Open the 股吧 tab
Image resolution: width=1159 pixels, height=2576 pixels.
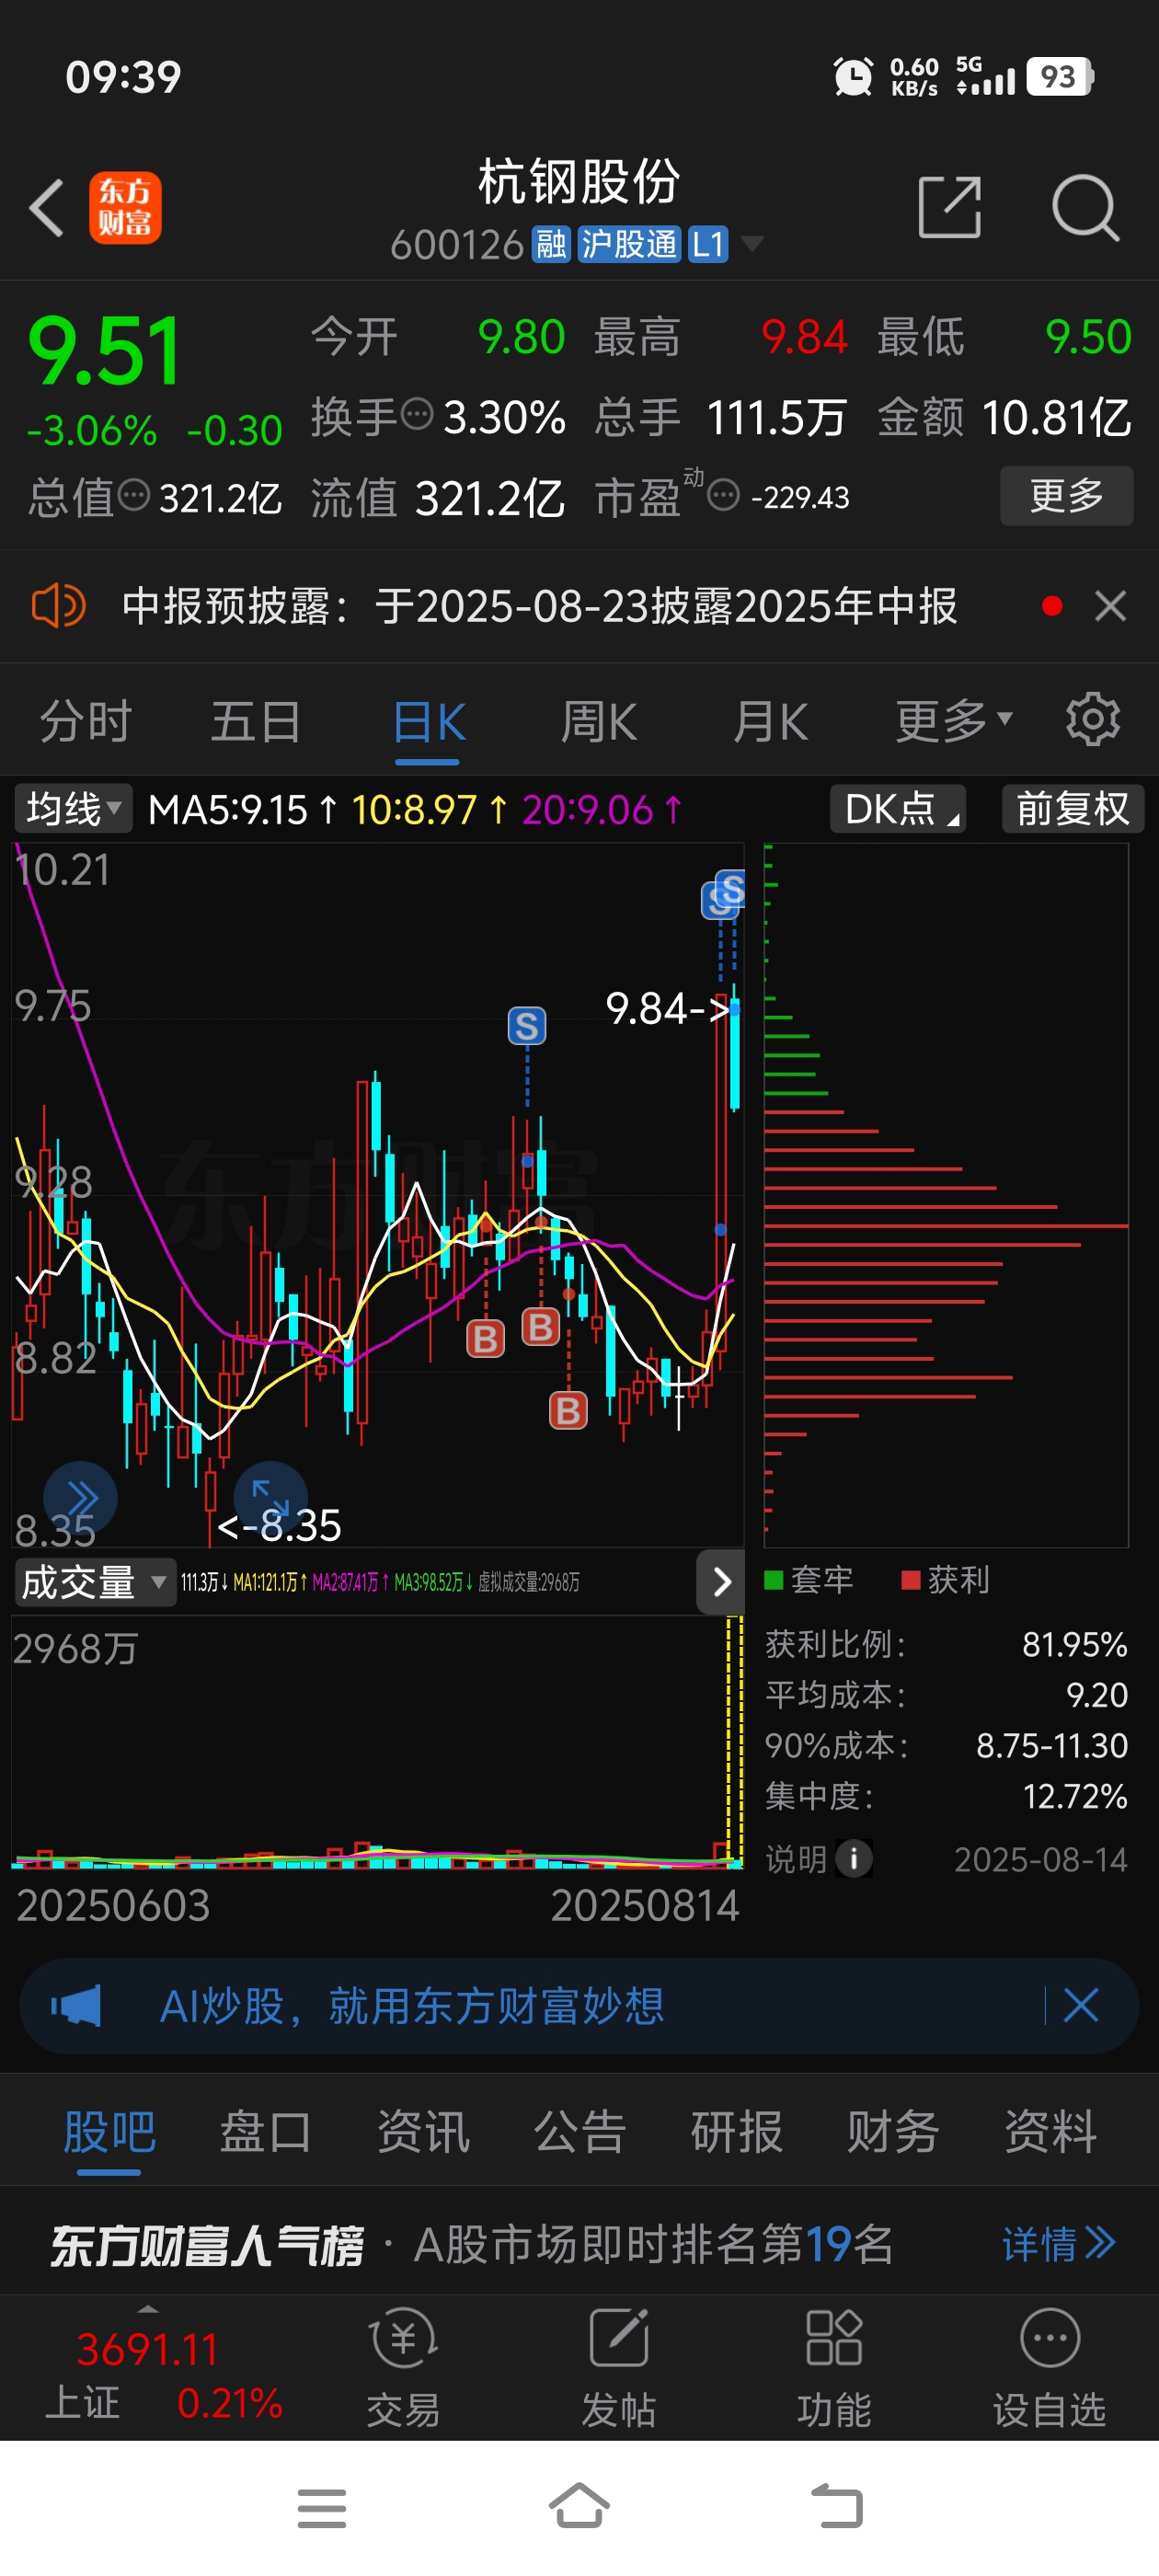point(109,2131)
